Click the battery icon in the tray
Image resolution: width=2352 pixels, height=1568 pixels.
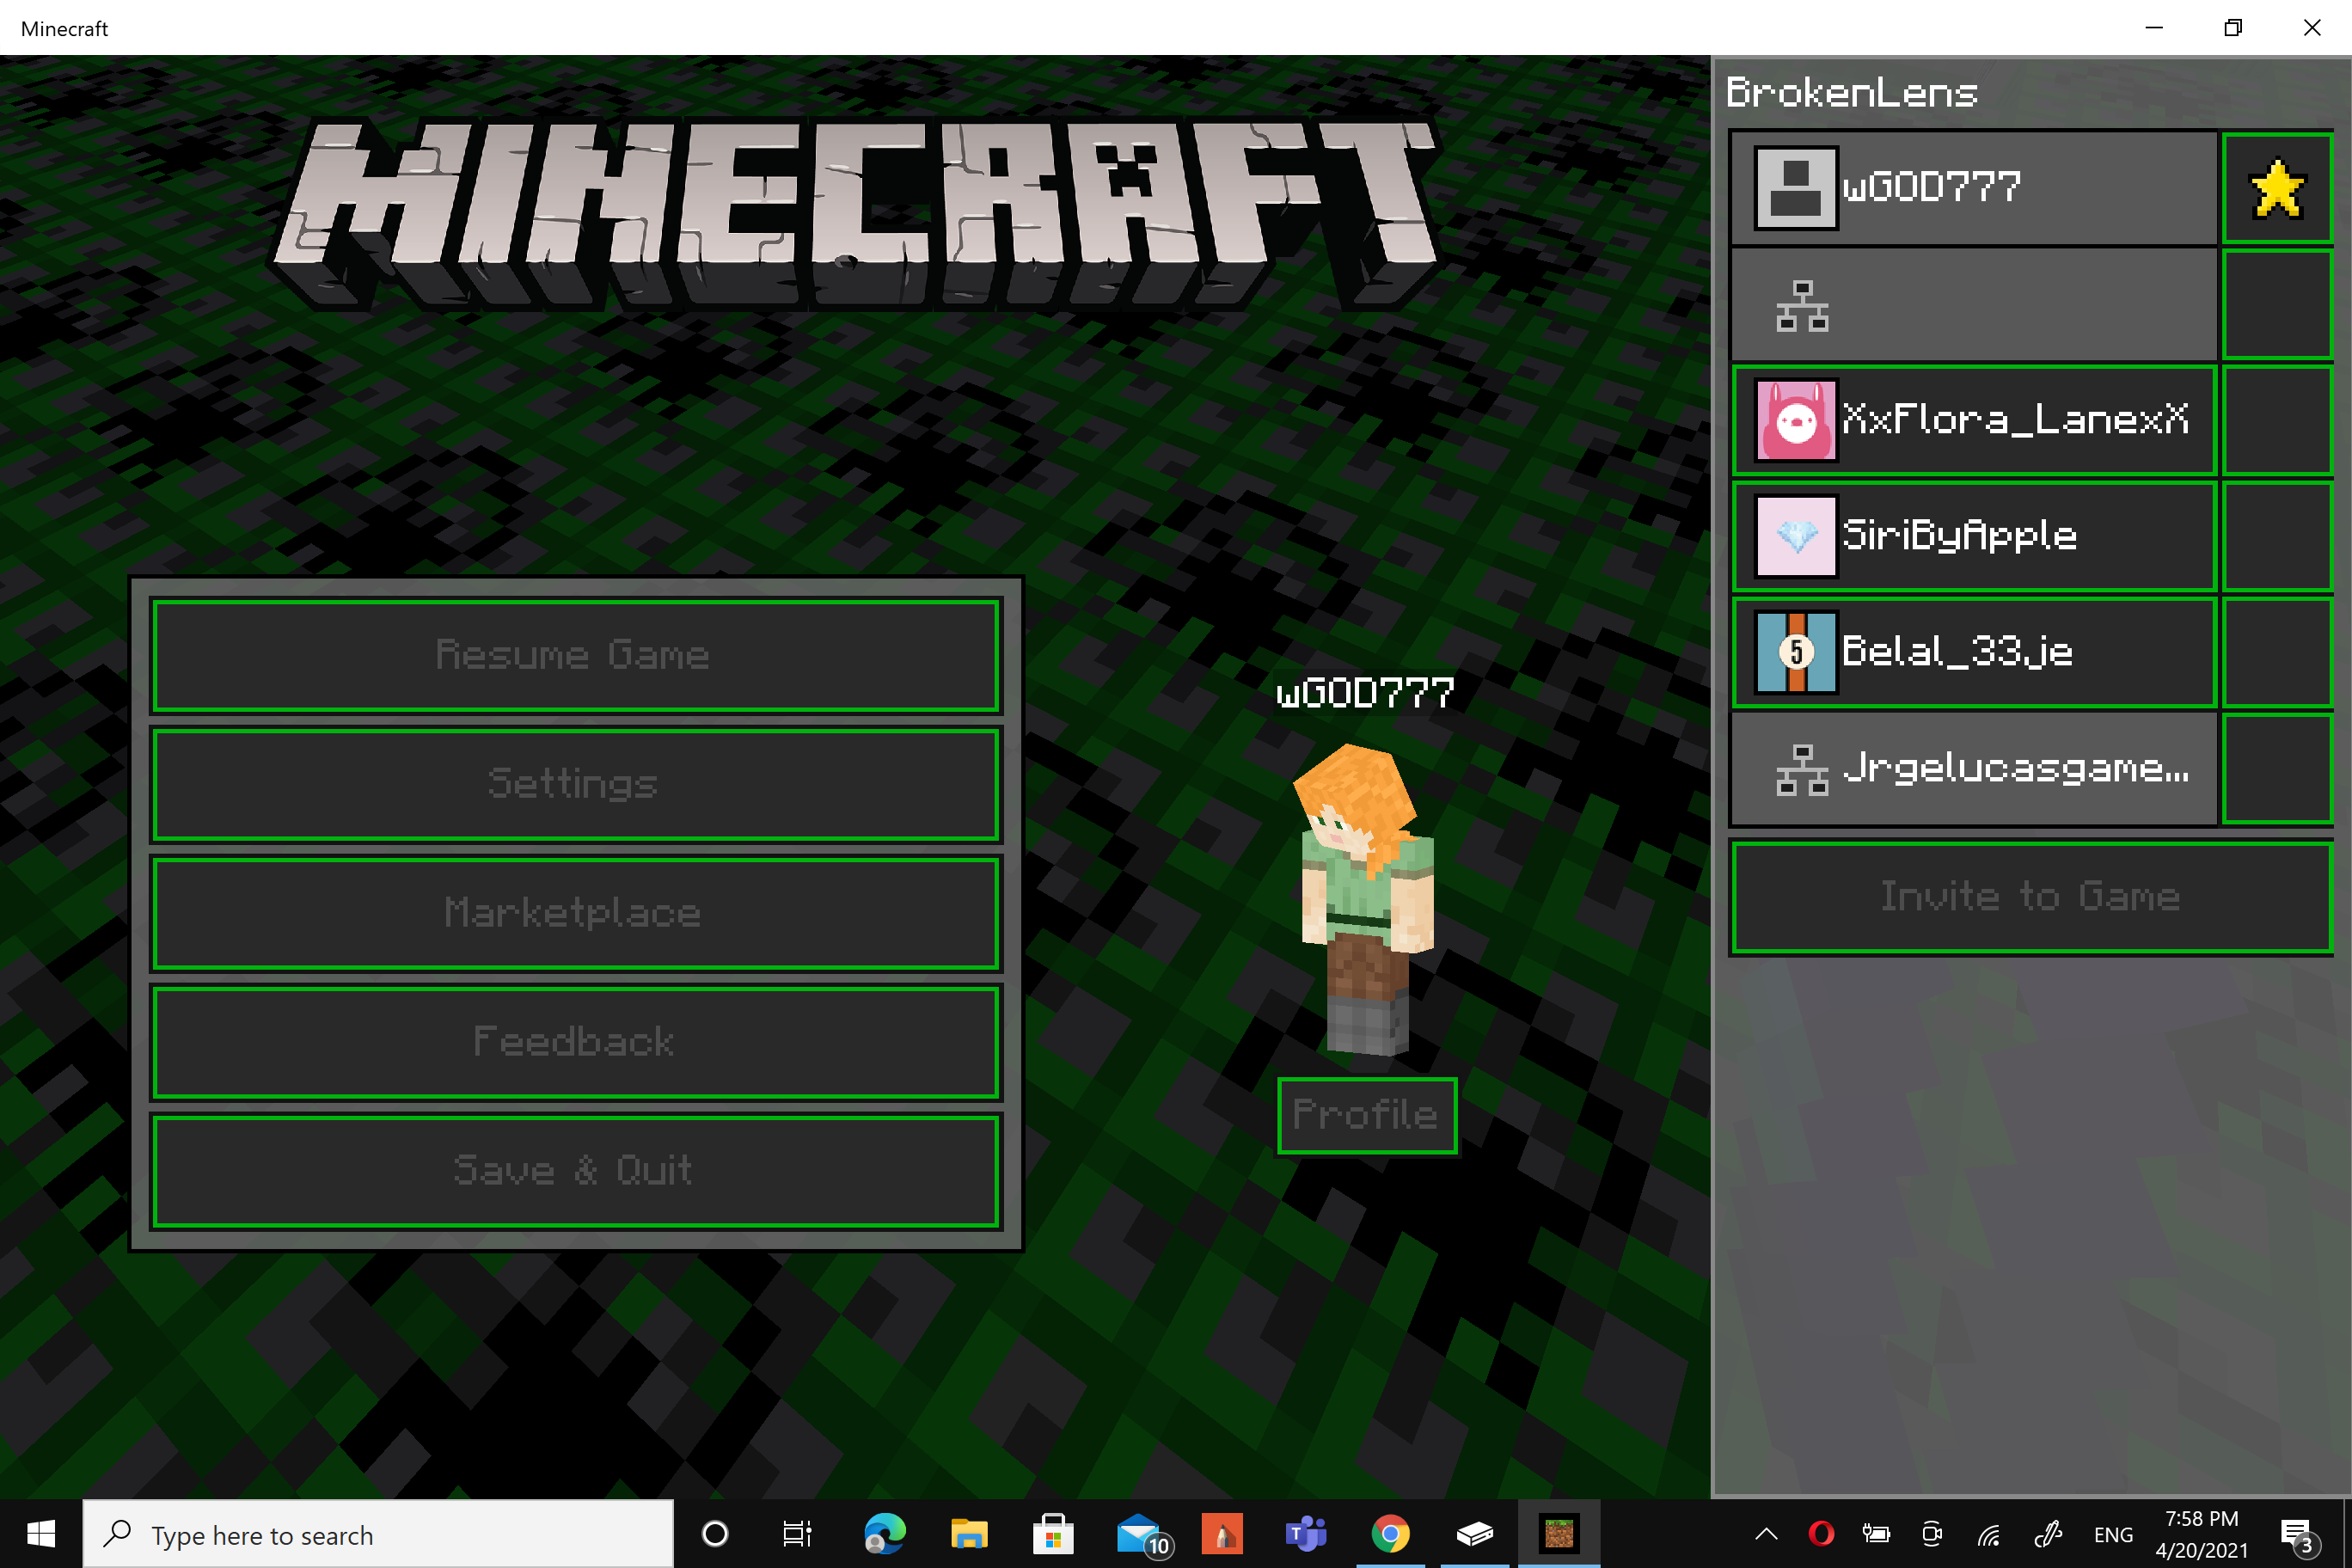coord(1876,1534)
